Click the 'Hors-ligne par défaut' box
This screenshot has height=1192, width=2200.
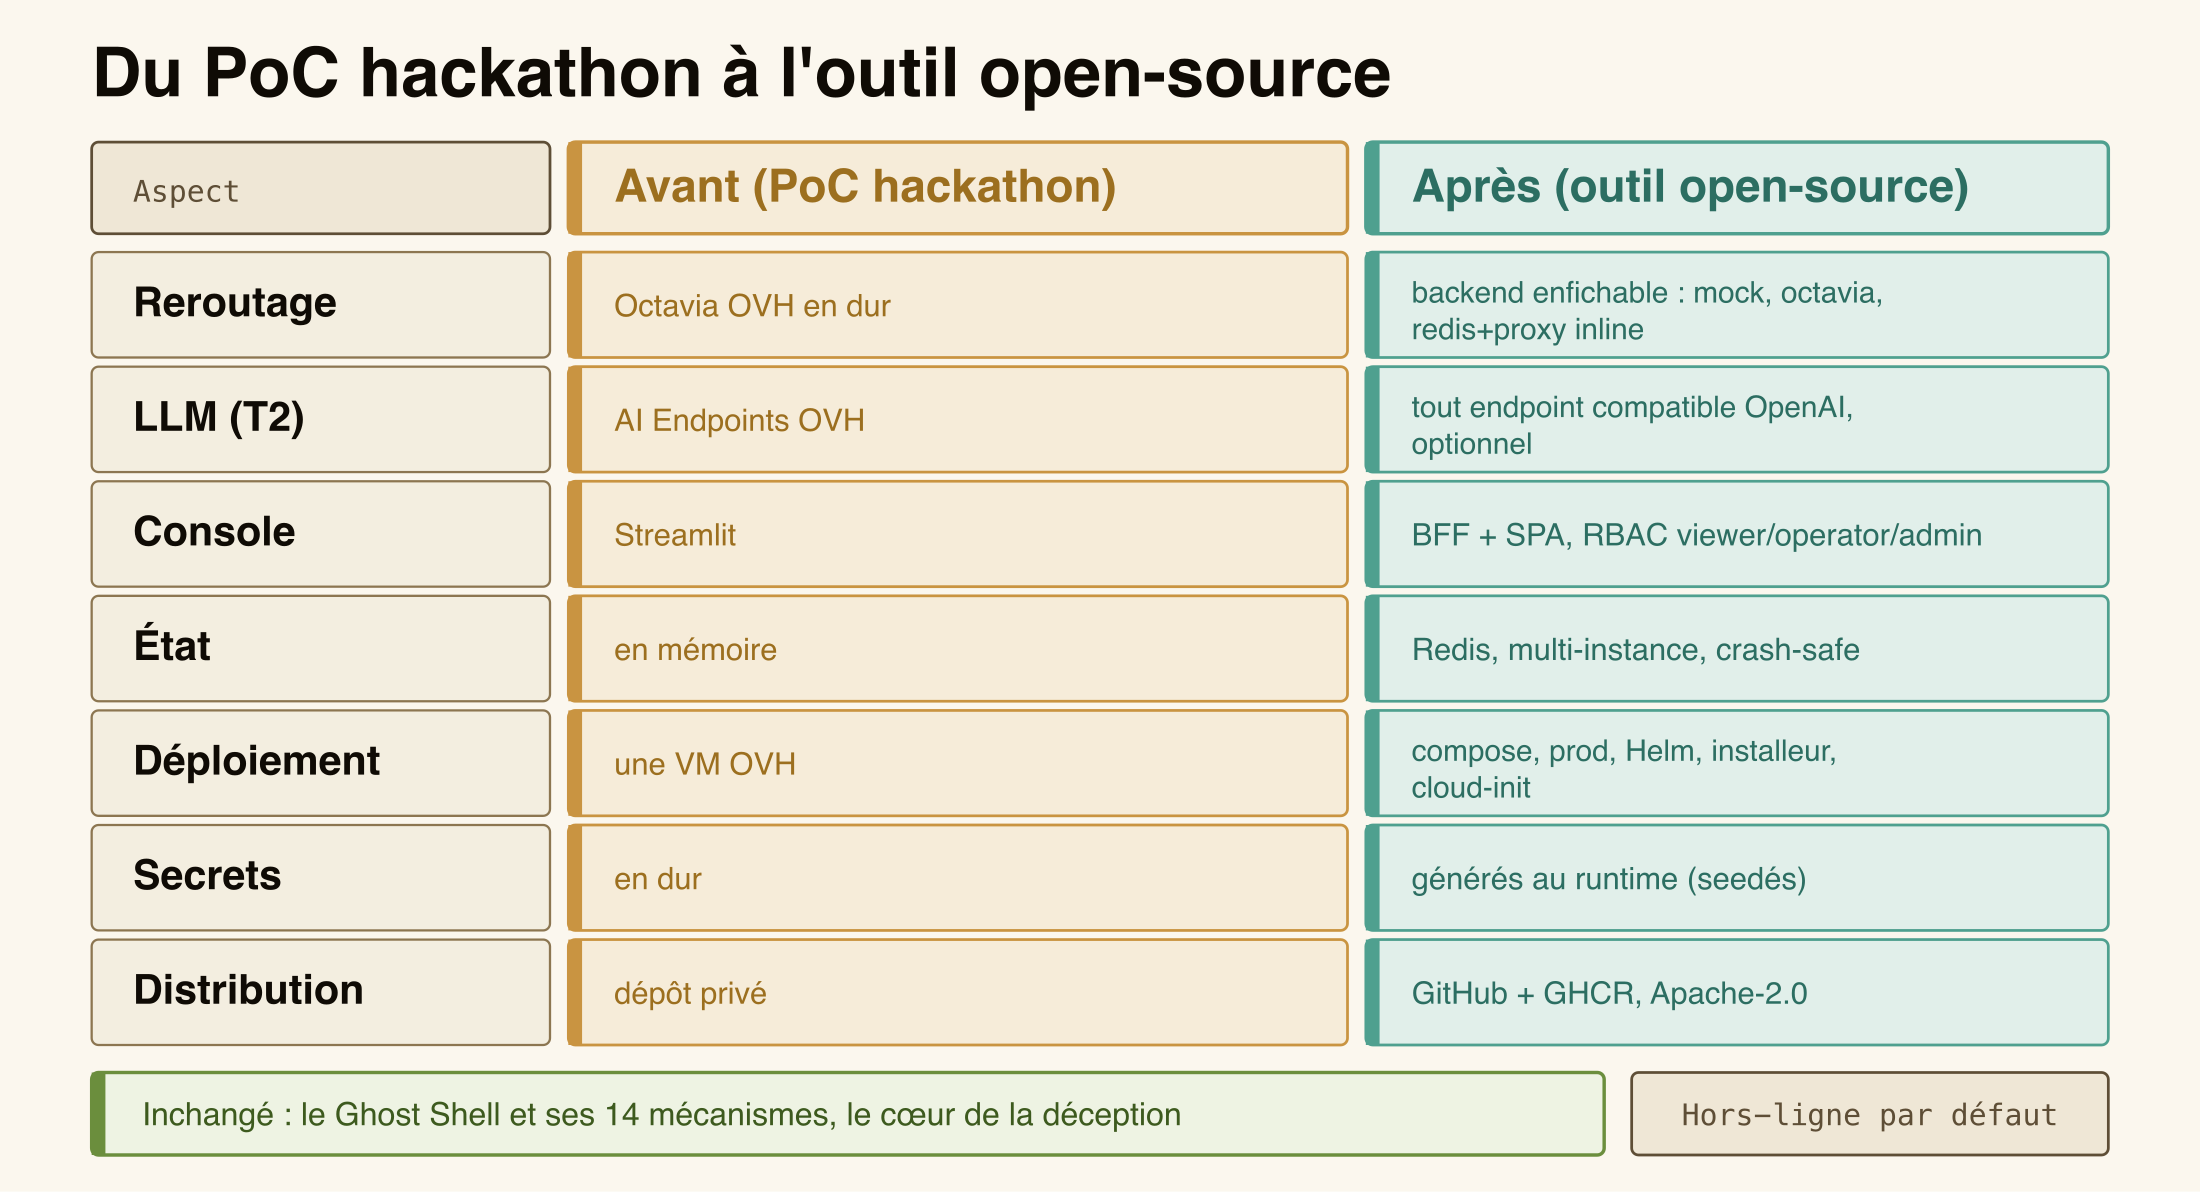pos(1869,1114)
